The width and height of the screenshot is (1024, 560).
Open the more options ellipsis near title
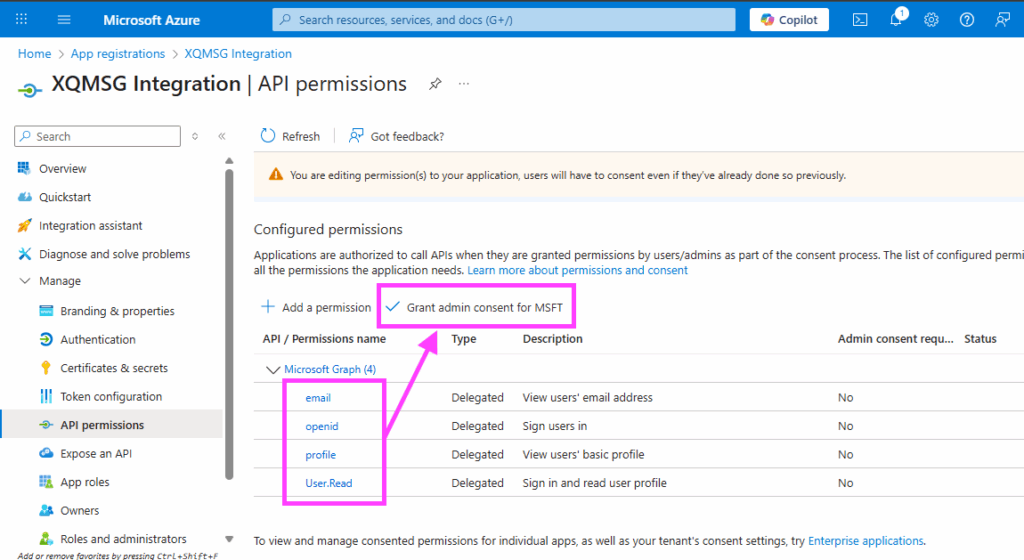tap(464, 84)
